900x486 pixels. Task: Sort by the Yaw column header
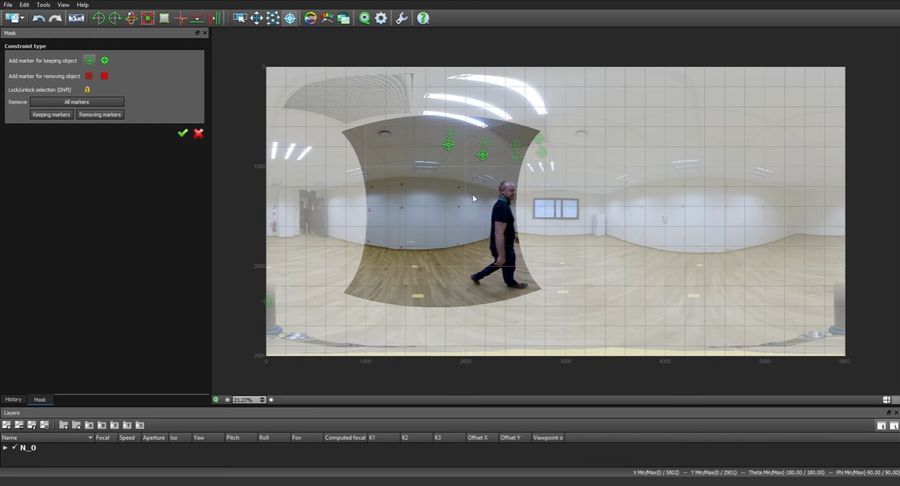207,438
